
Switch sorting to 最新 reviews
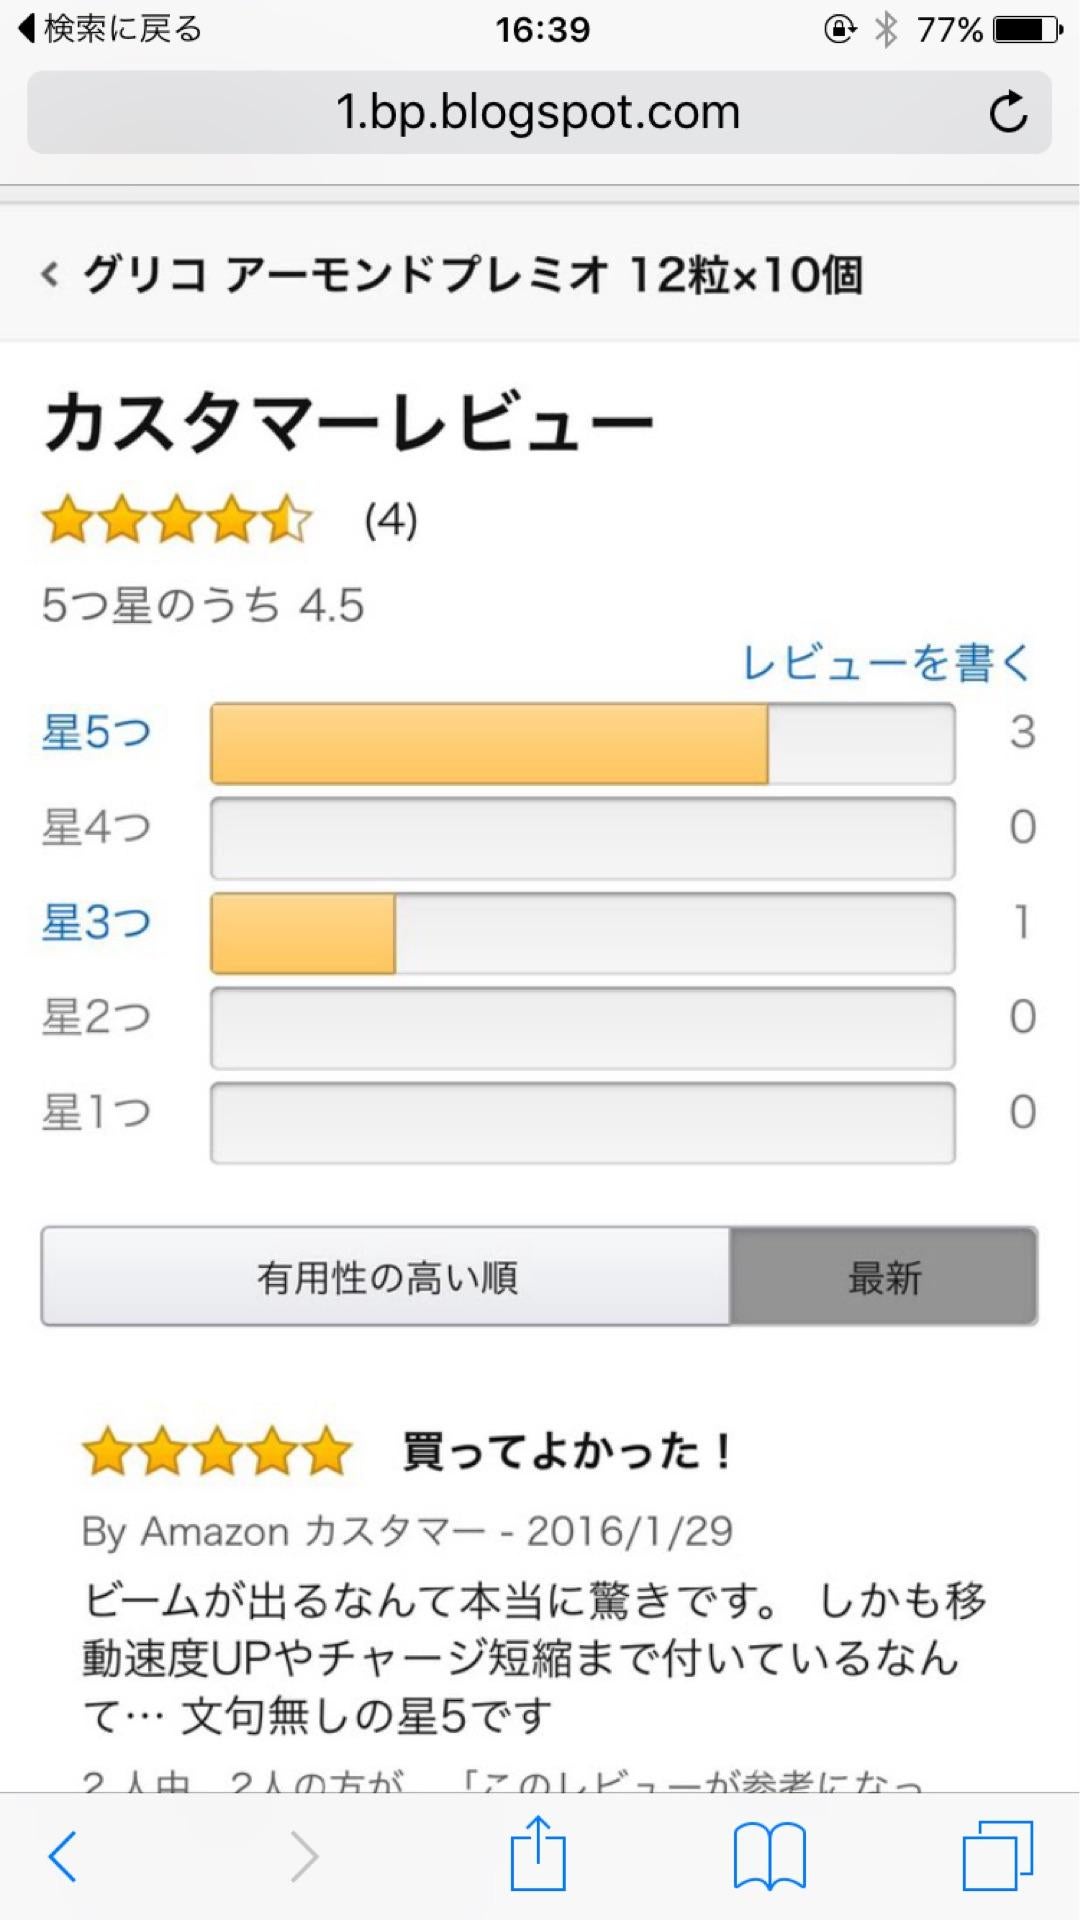coord(884,1276)
